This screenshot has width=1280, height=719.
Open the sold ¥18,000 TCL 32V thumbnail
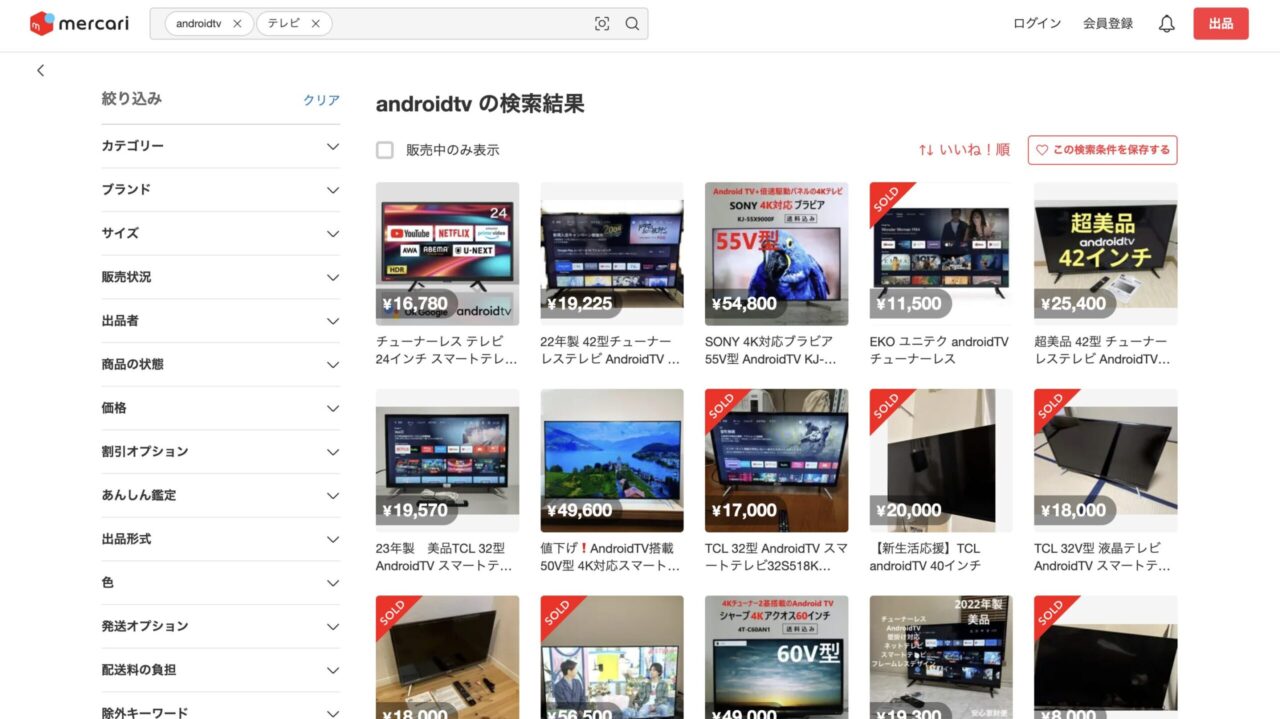coord(1106,461)
